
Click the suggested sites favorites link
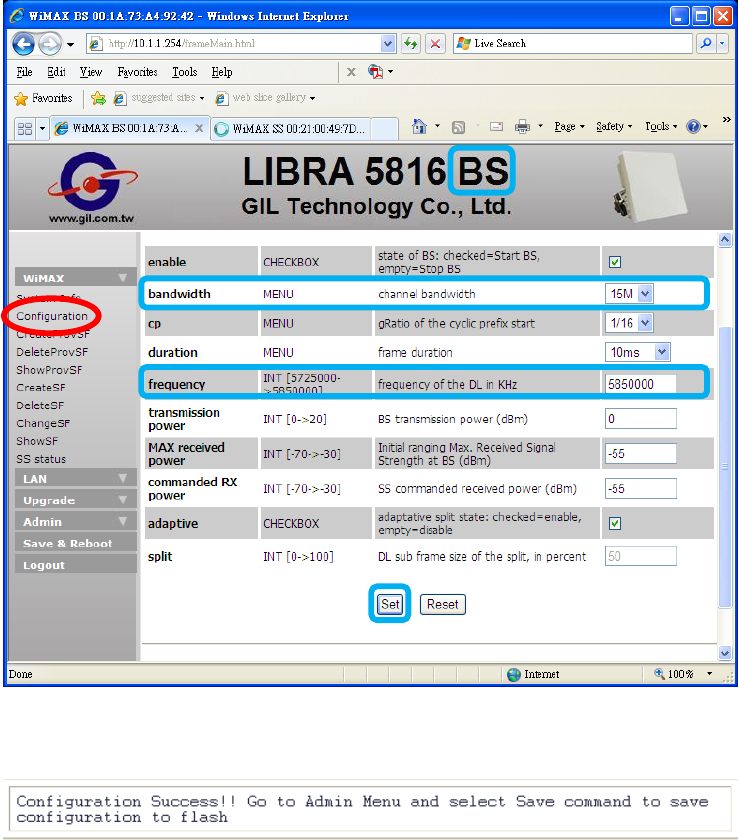pyautogui.click(x=159, y=98)
